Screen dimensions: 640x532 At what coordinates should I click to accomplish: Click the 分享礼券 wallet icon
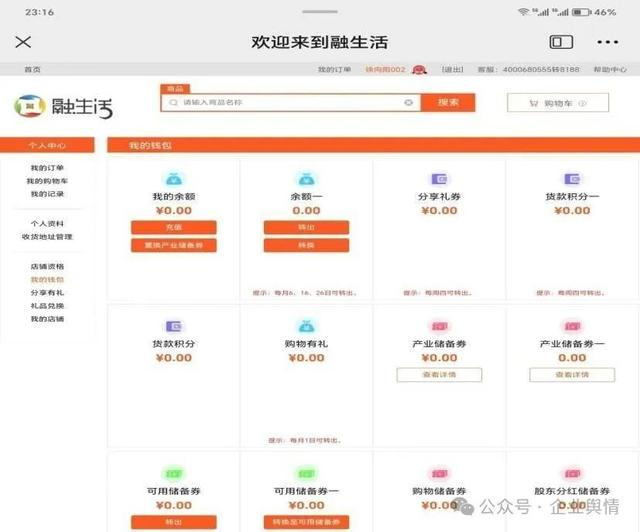439,179
